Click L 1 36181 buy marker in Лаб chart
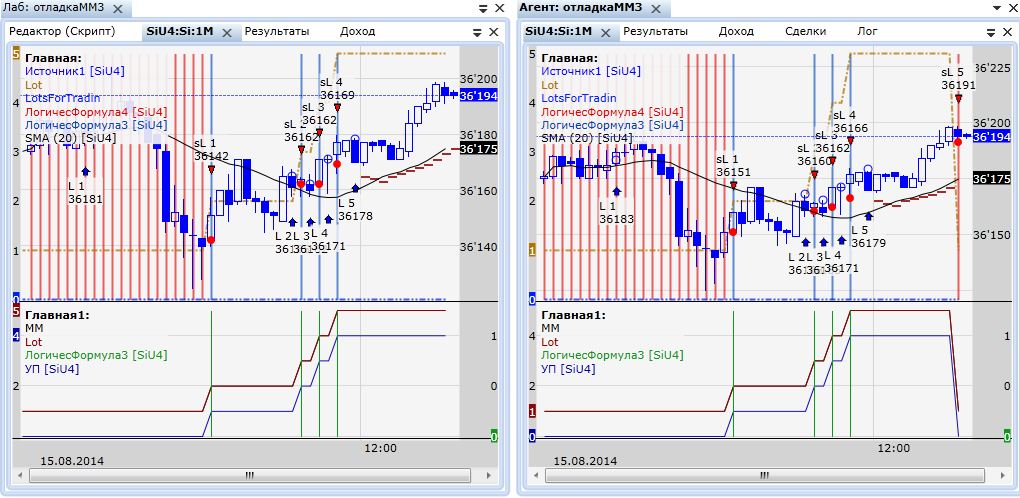 tap(86, 171)
